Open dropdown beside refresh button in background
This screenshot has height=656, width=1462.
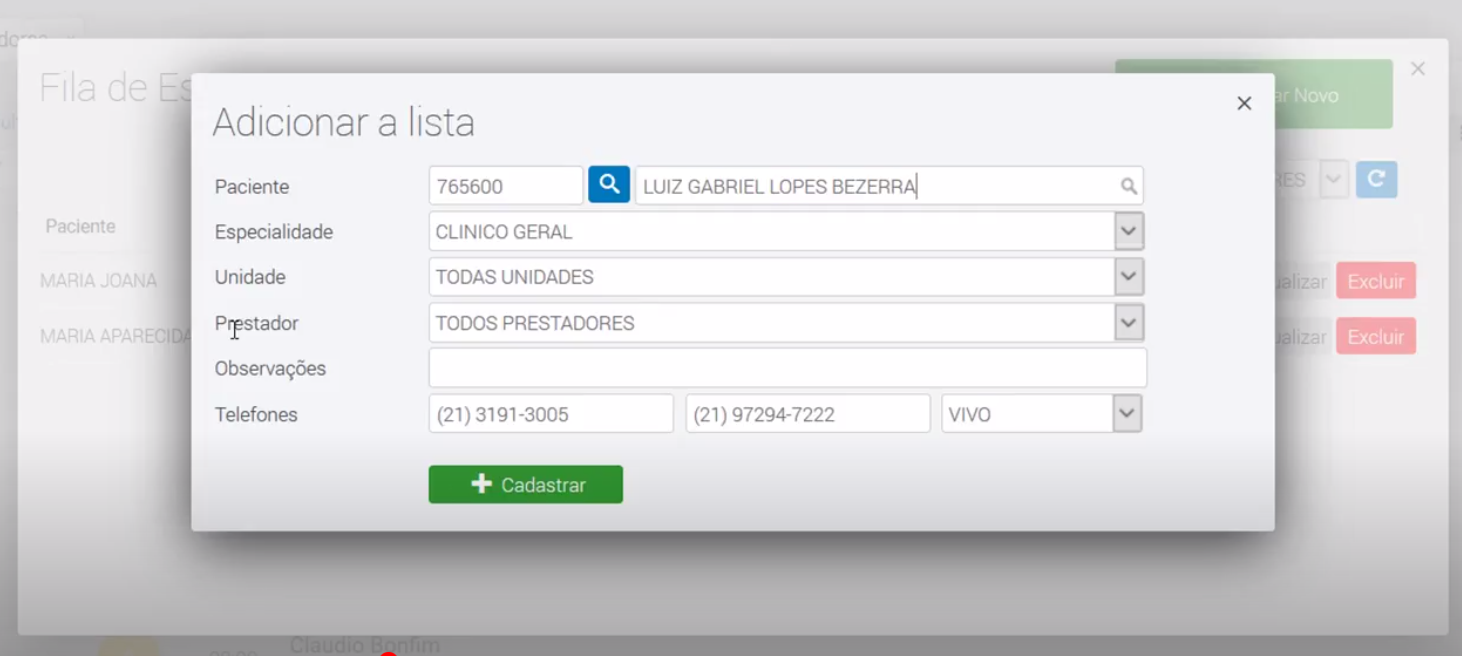point(1334,180)
